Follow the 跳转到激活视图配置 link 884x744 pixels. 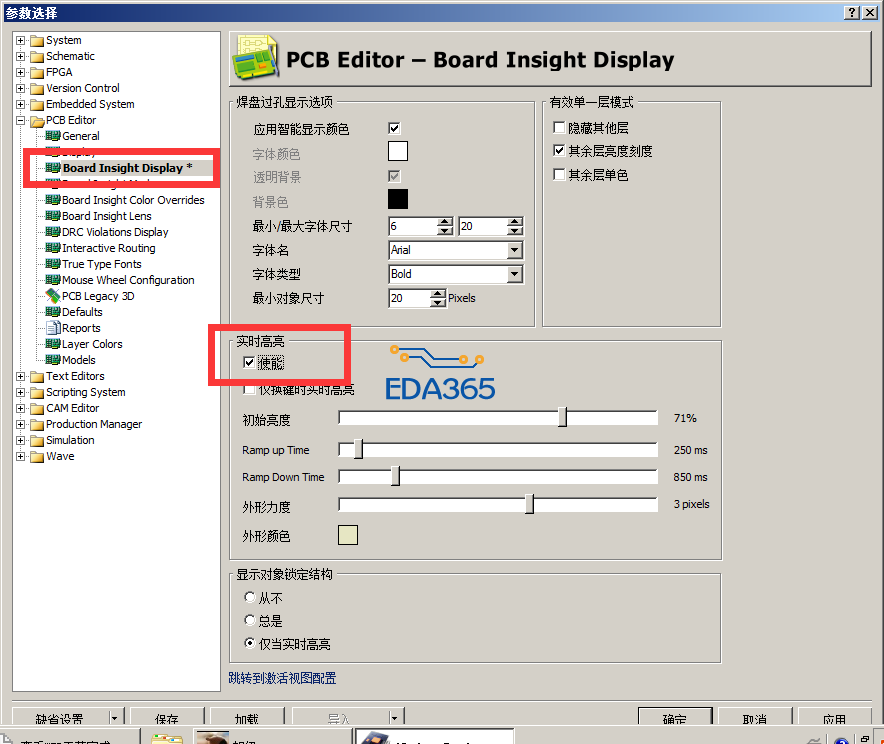click(282, 678)
